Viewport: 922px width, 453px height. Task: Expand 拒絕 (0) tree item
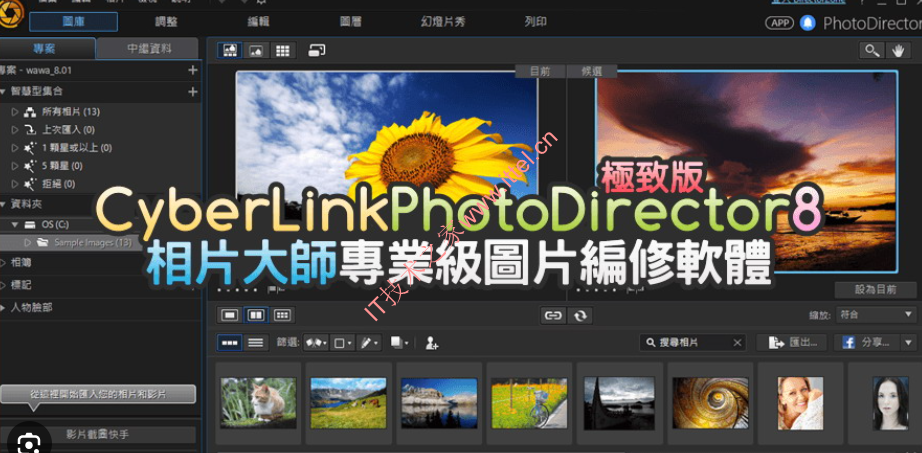point(15,184)
